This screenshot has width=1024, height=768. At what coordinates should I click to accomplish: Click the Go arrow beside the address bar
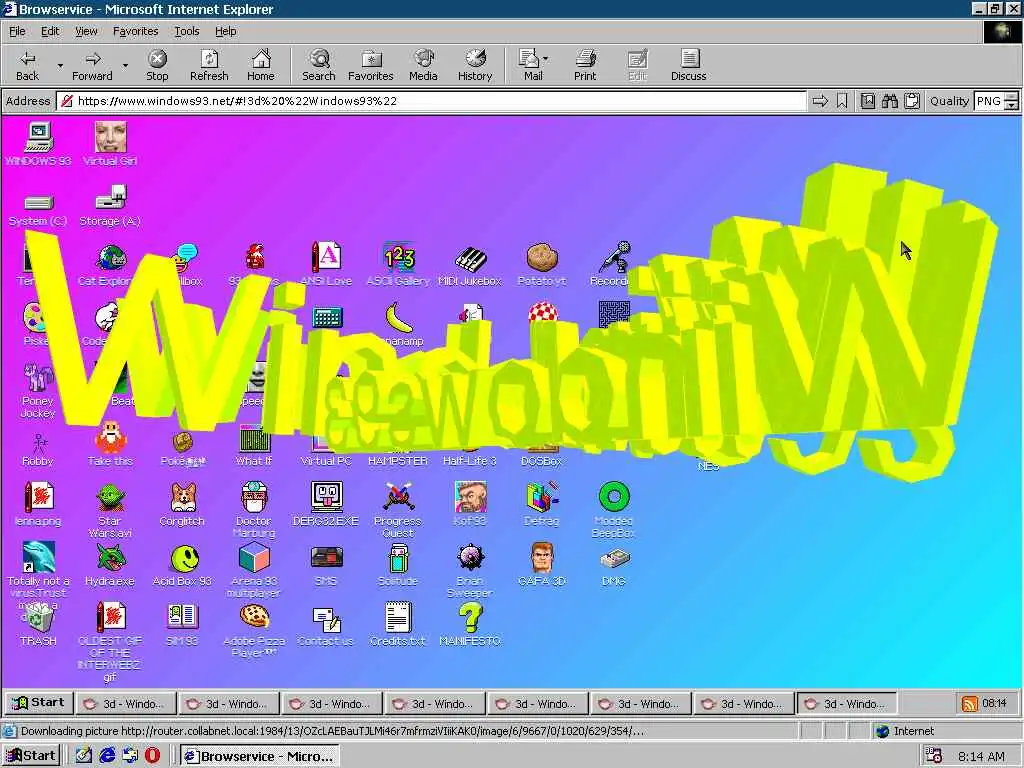coord(820,101)
